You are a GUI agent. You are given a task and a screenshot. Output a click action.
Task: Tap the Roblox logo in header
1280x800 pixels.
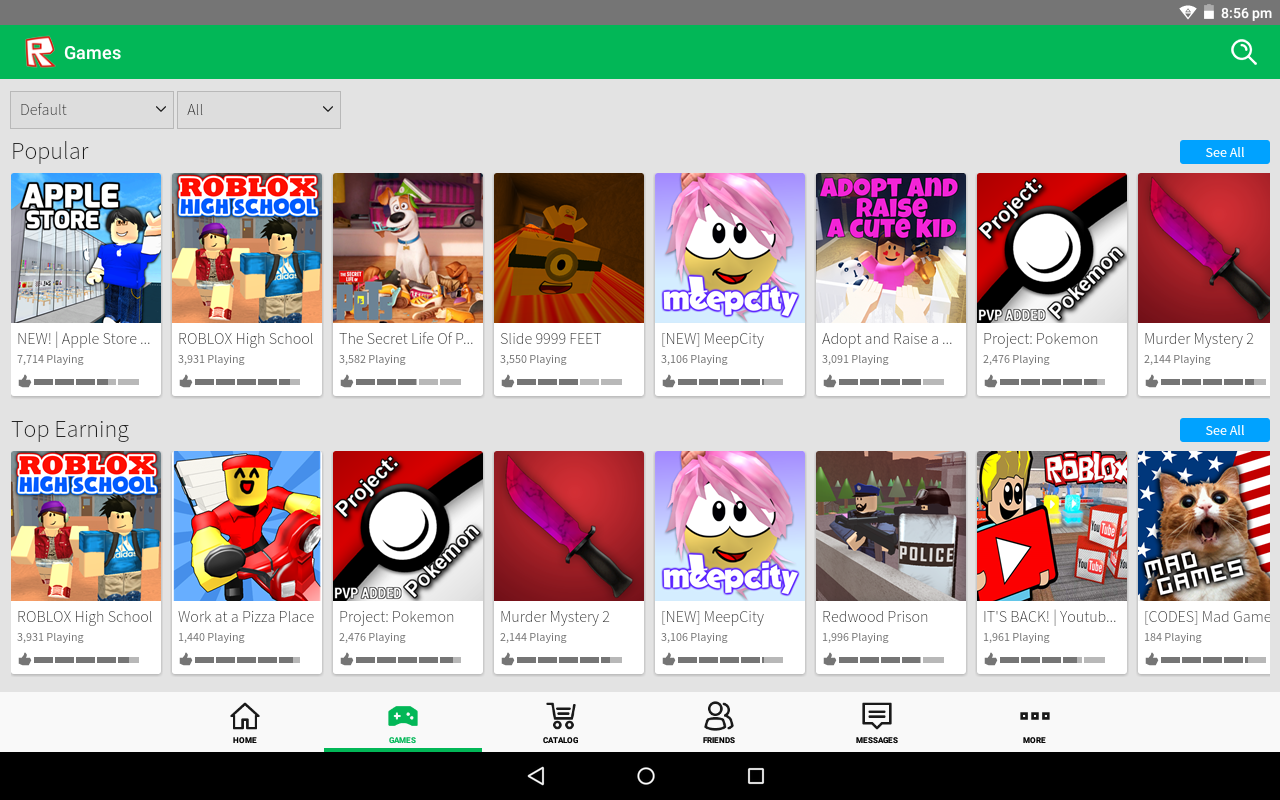(x=40, y=52)
